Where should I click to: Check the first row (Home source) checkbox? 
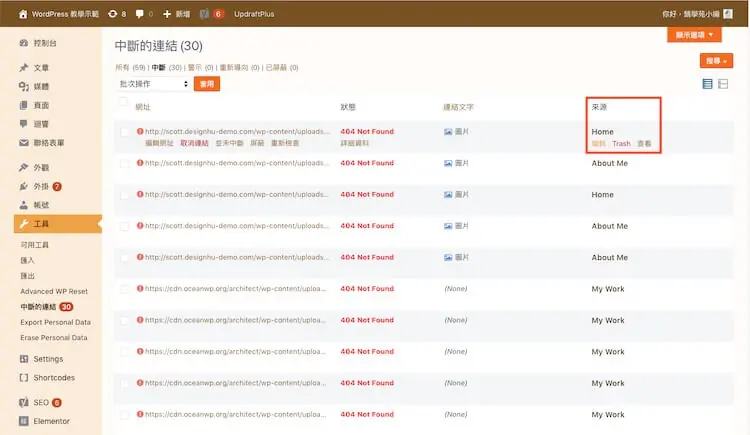click(x=124, y=132)
